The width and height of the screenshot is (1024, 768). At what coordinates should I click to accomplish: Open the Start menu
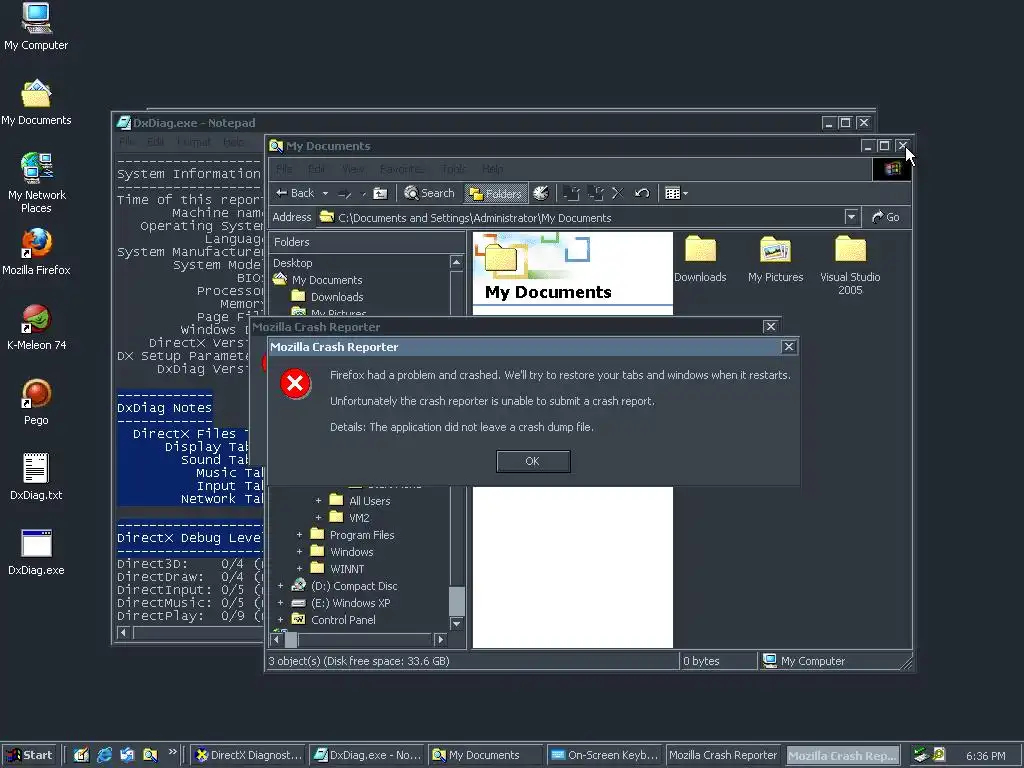click(31, 755)
